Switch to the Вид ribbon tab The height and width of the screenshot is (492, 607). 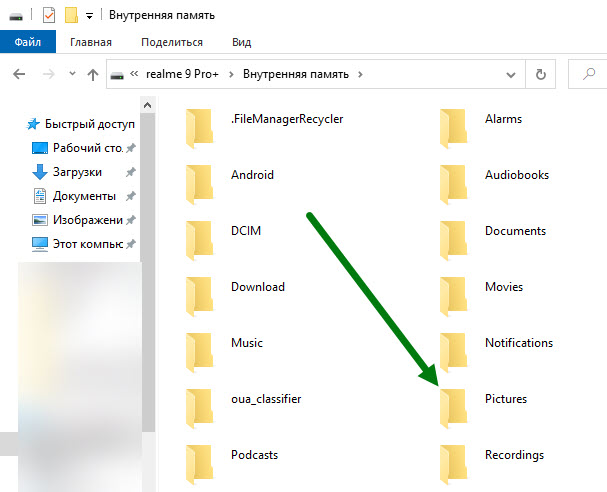[241, 42]
